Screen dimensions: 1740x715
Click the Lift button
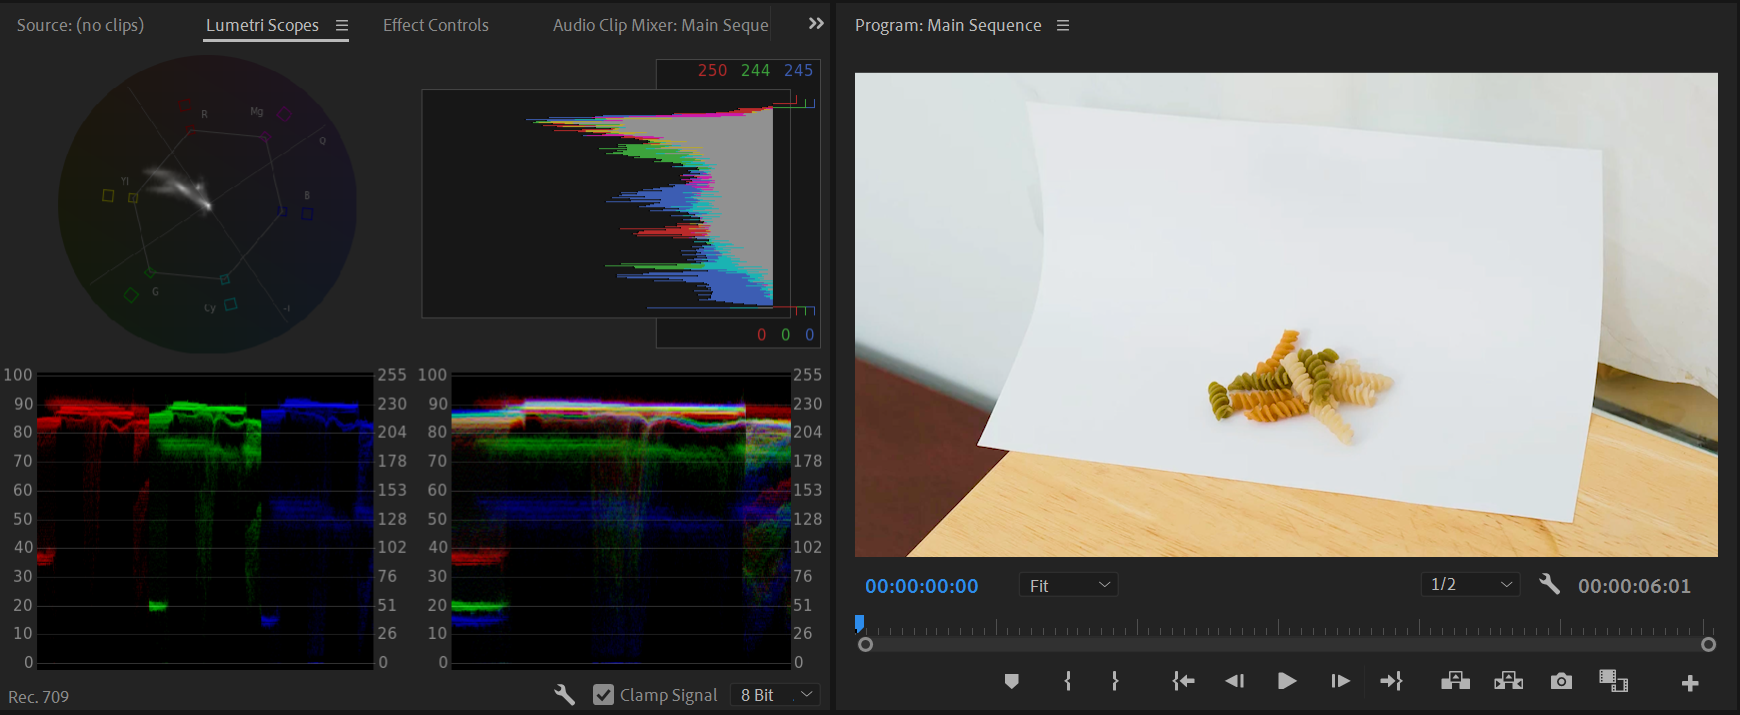[1455, 681]
